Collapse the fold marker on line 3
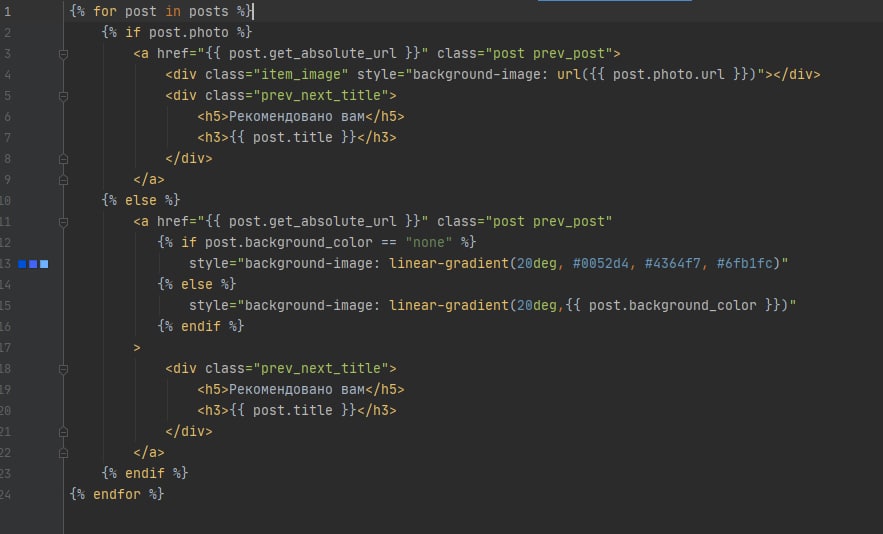The image size is (883, 534). tap(63, 54)
